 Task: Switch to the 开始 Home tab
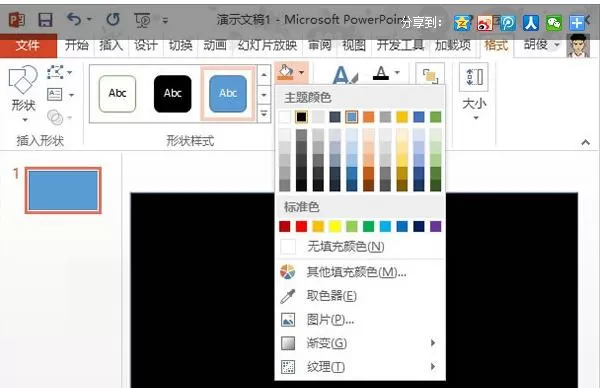click(77, 45)
